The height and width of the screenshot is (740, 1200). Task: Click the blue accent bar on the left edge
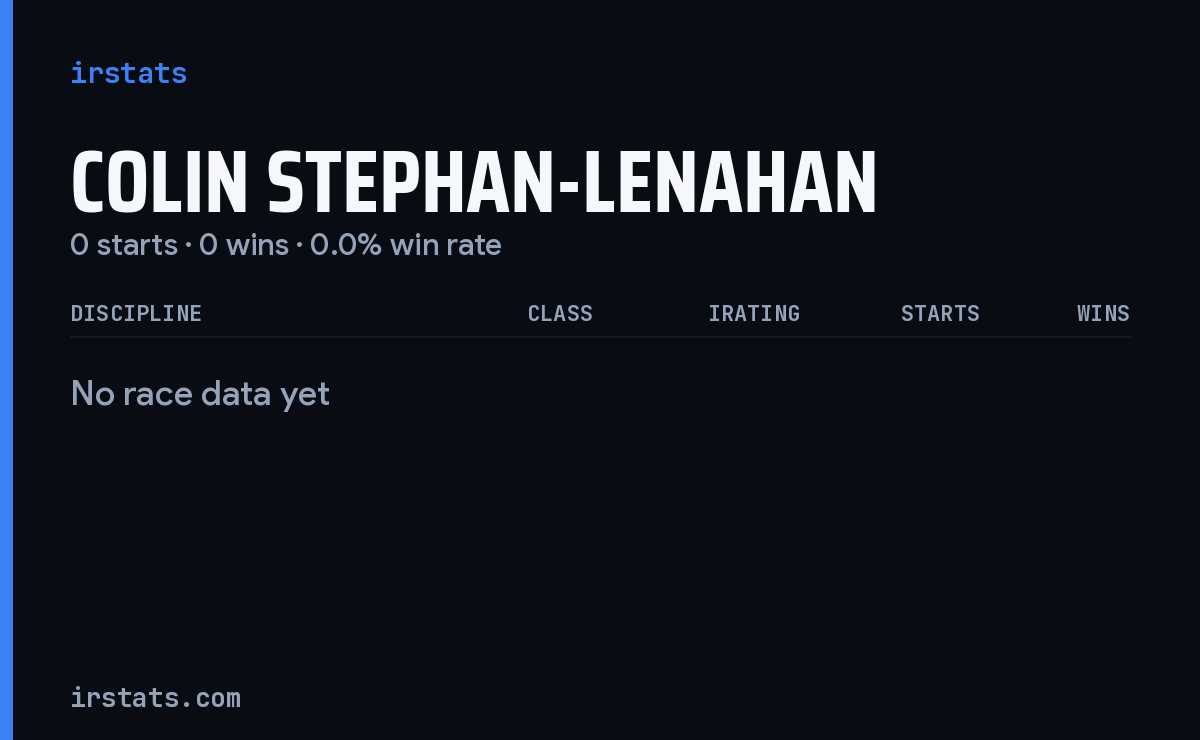(x=6, y=370)
